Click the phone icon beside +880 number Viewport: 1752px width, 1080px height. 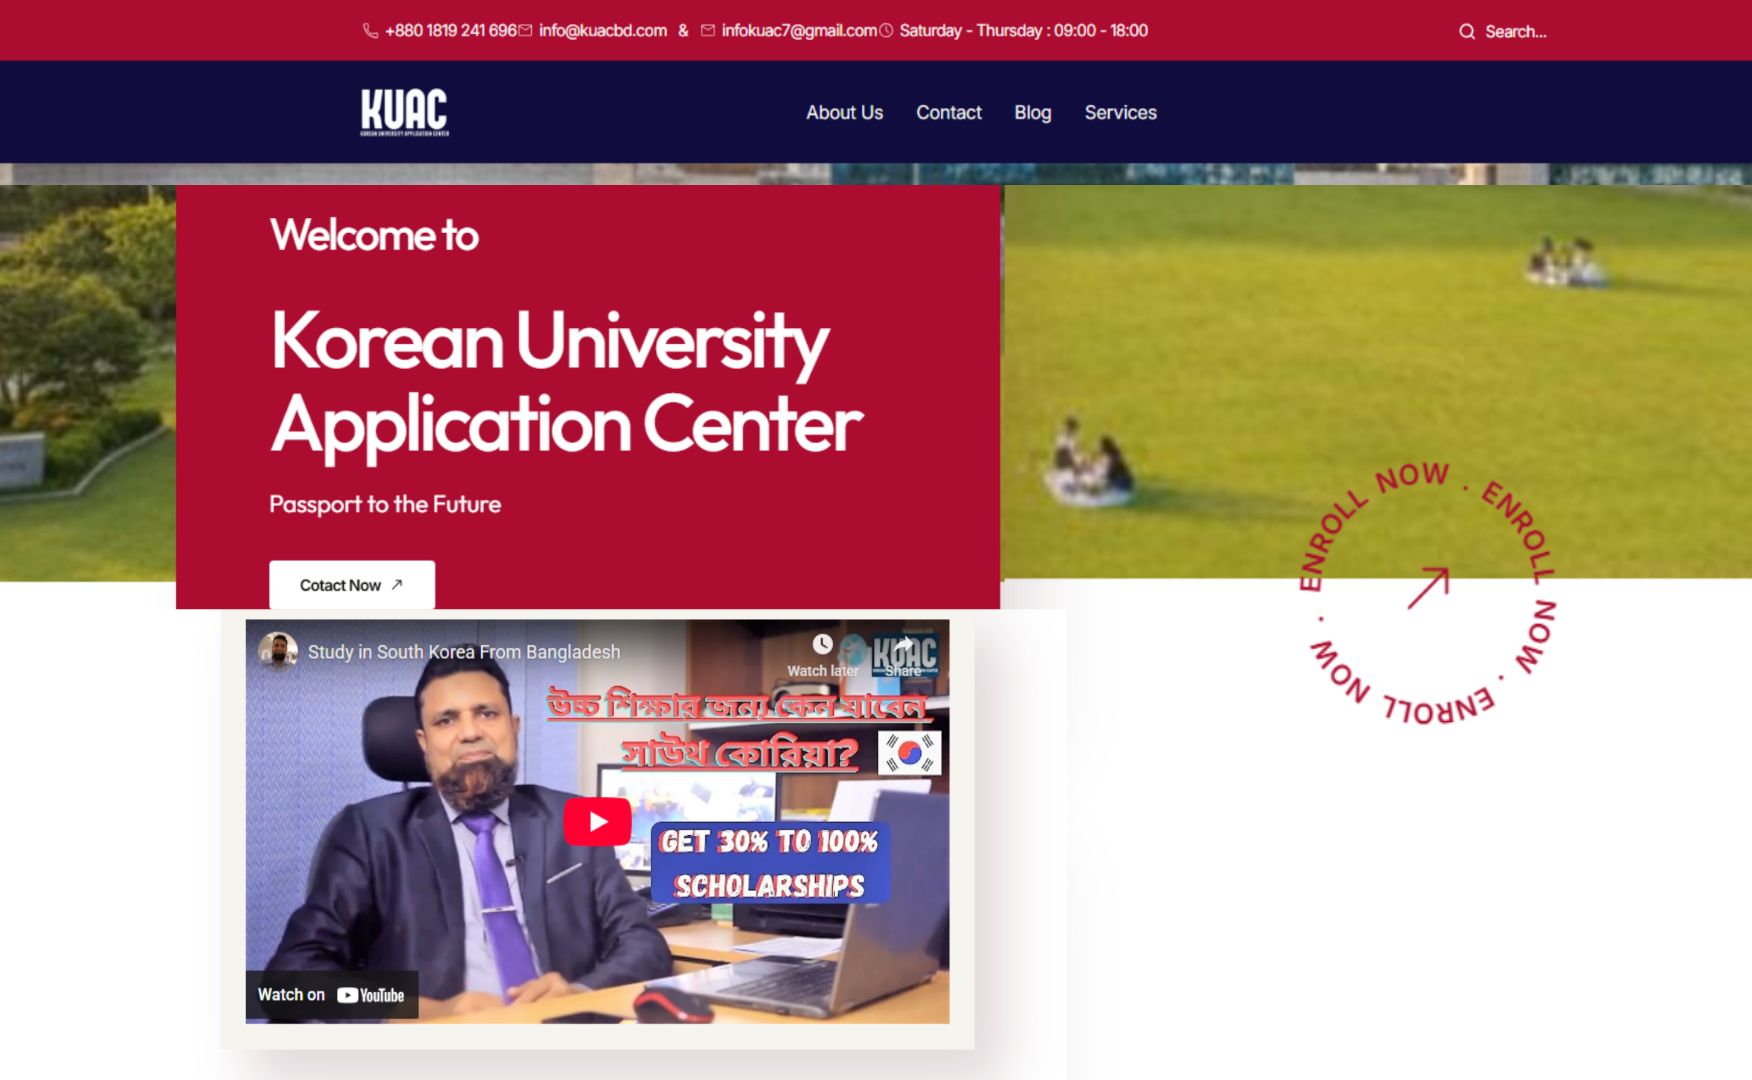click(370, 31)
